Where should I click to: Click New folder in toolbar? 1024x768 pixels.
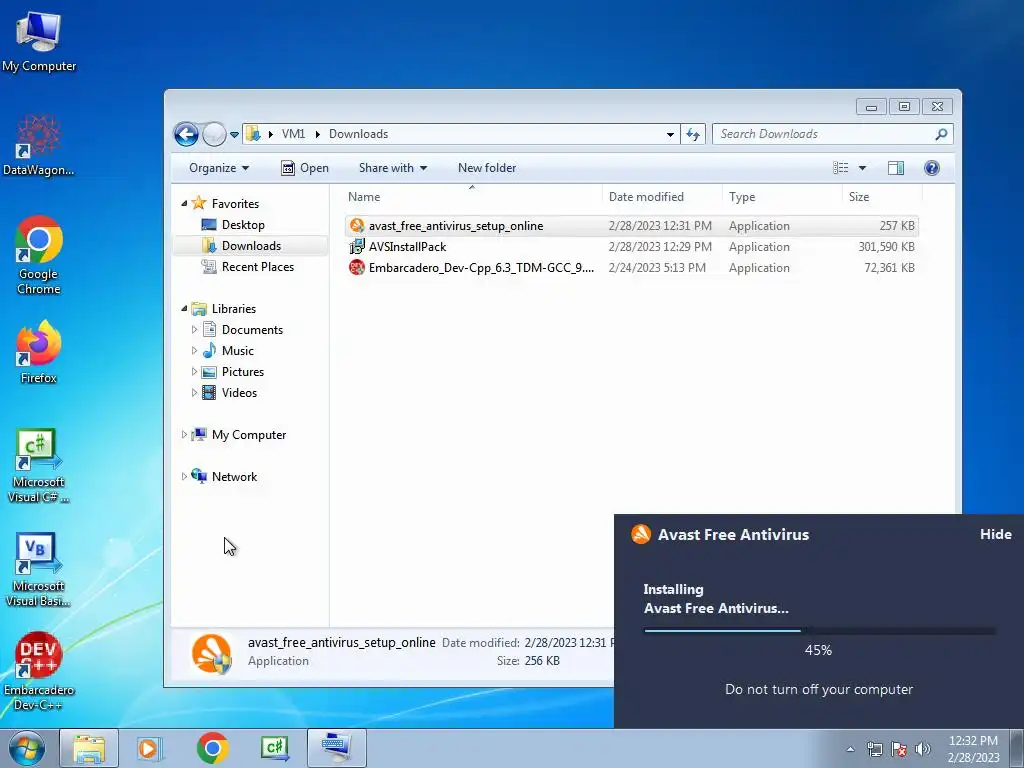coord(487,168)
